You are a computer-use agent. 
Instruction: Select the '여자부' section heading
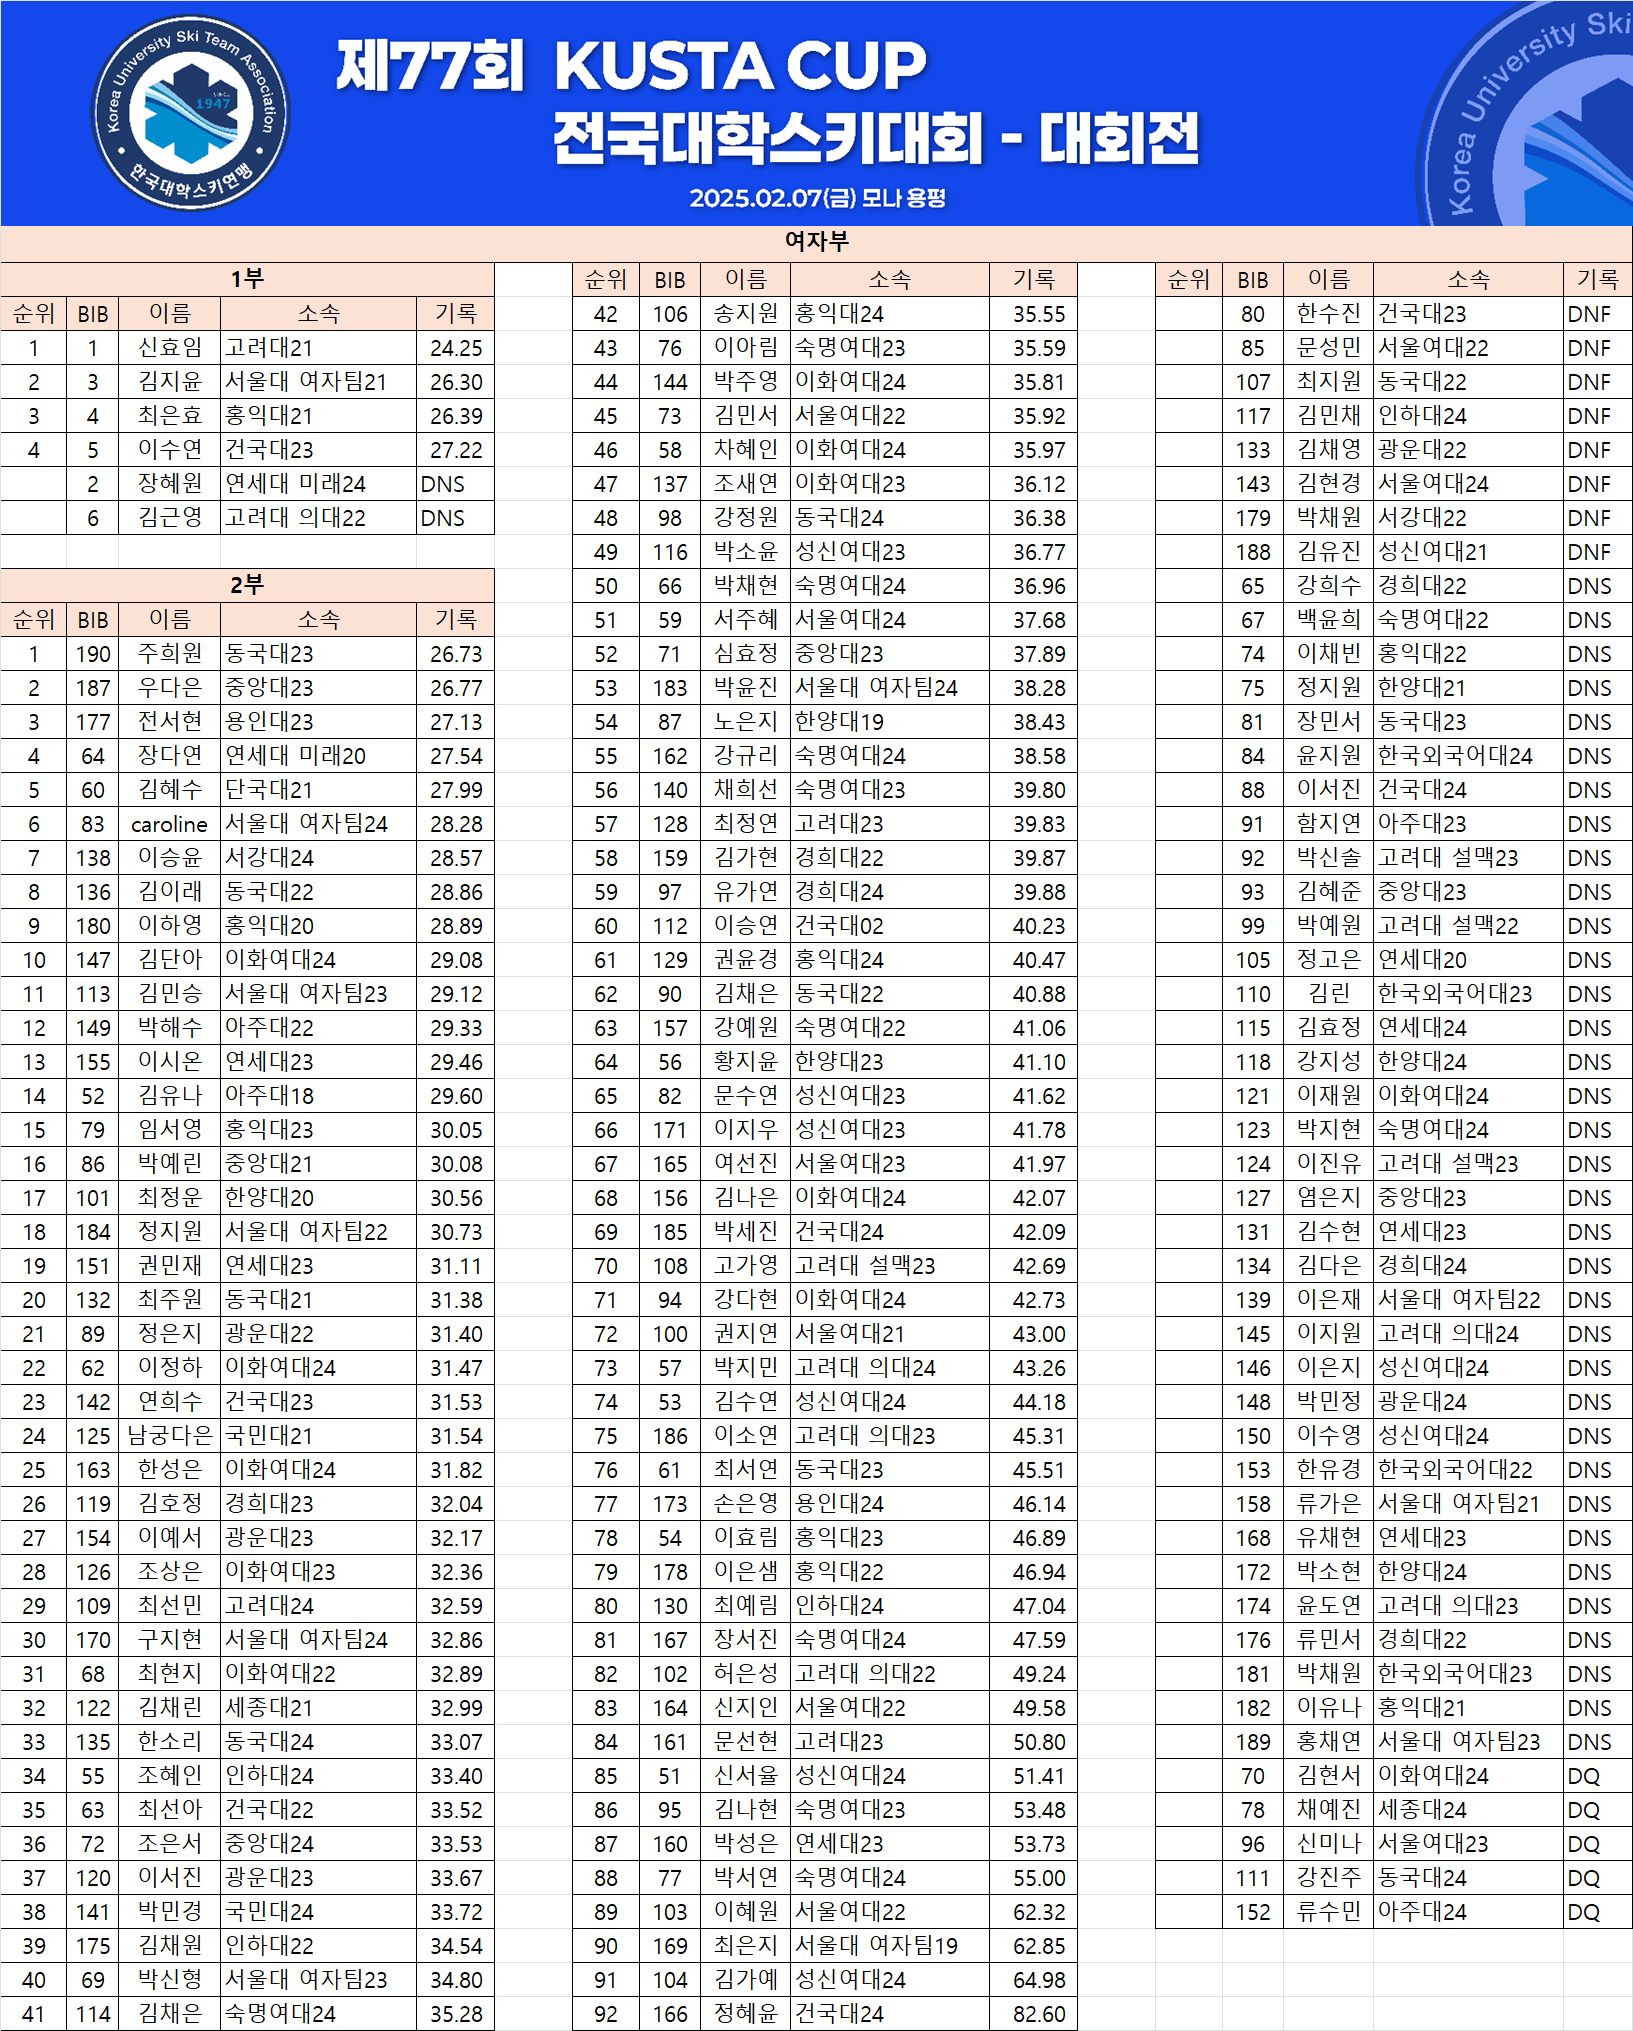point(816,241)
